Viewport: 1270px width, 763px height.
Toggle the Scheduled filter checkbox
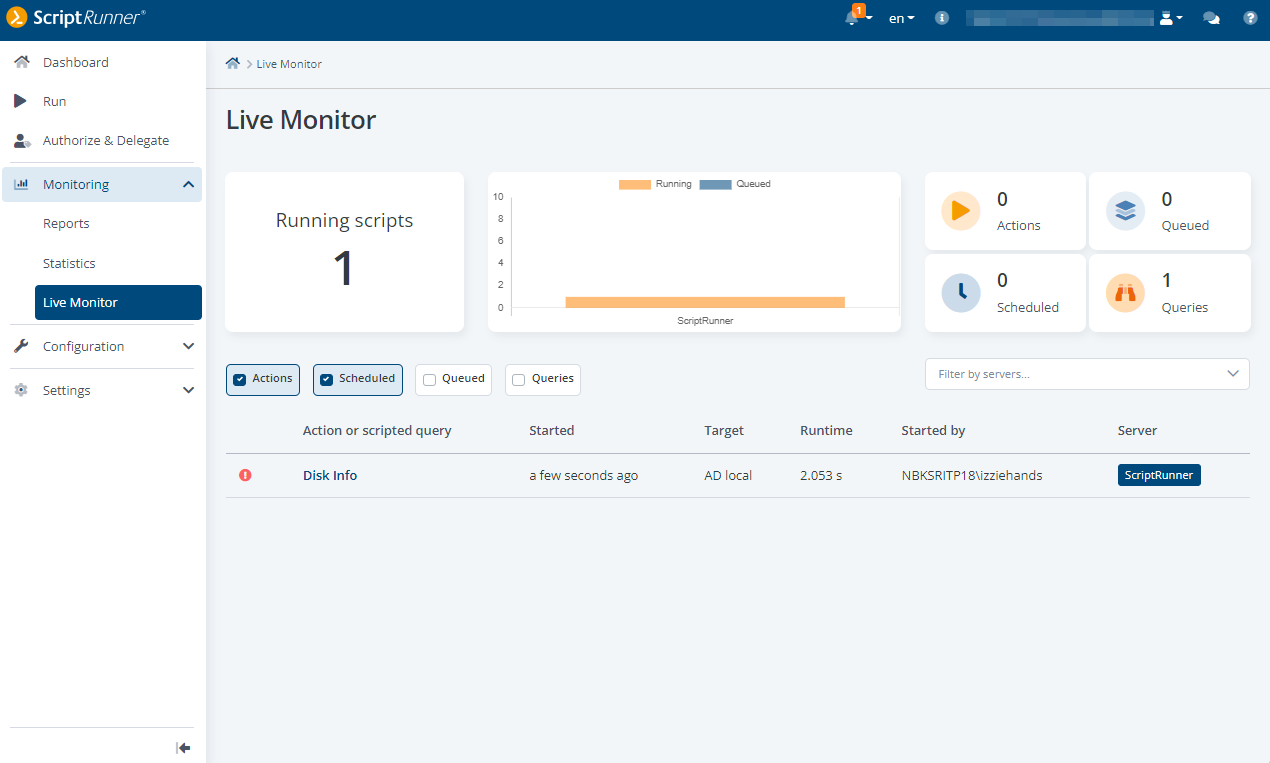point(326,380)
